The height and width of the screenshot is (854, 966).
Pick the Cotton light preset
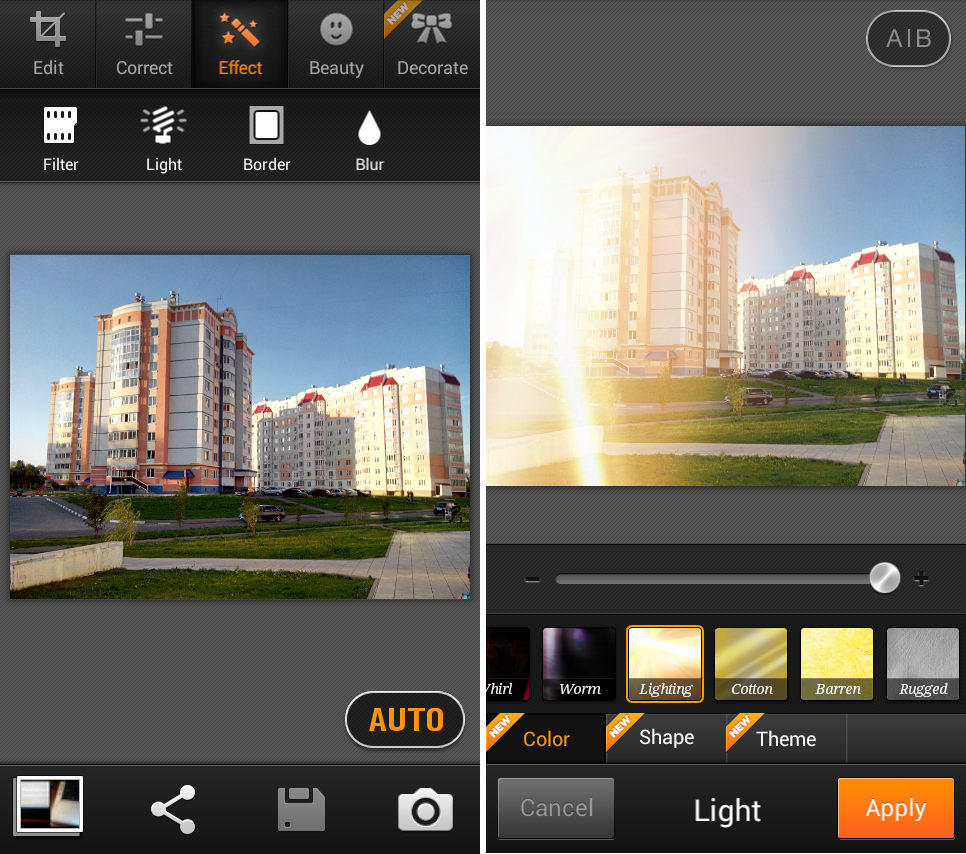point(751,664)
